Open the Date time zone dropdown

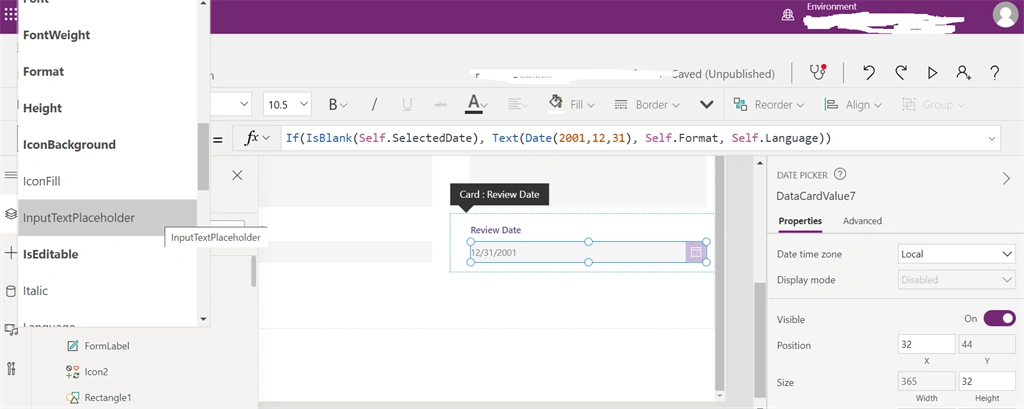click(x=957, y=254)
